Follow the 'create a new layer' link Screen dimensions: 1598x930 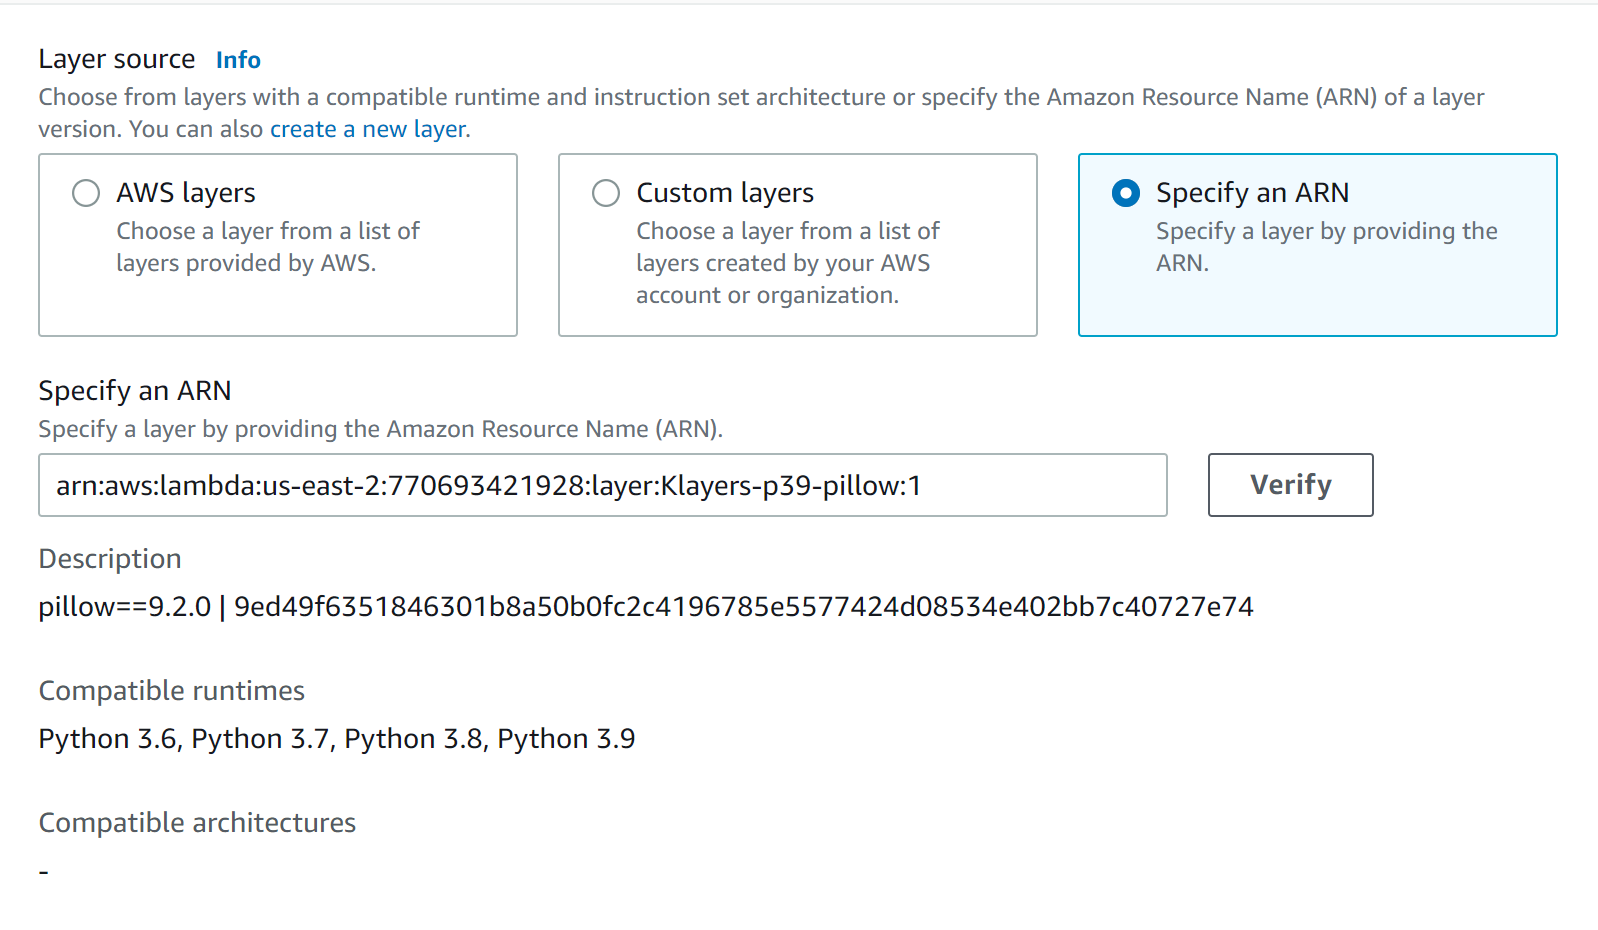click(367, 129)
